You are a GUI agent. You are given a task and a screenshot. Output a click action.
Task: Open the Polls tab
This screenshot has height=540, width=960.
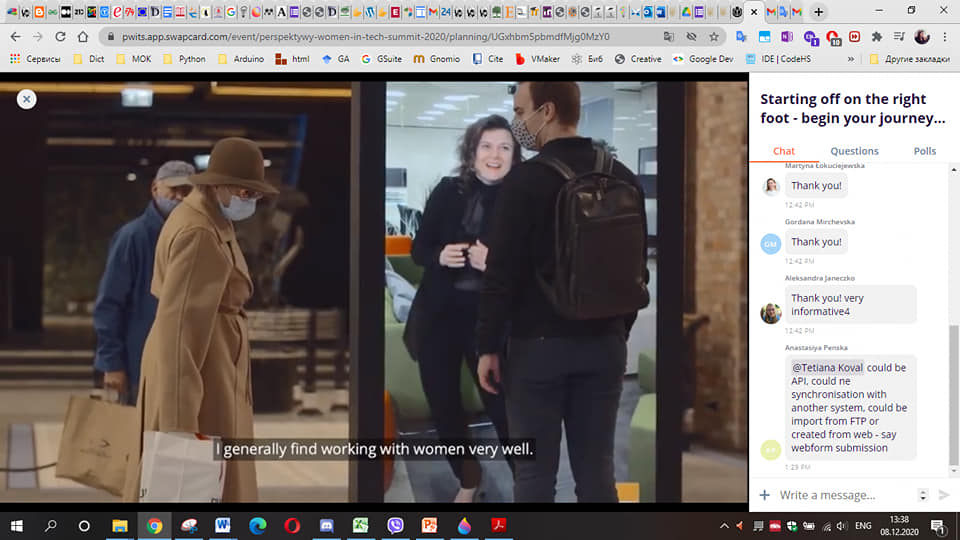tap(925, 151)
